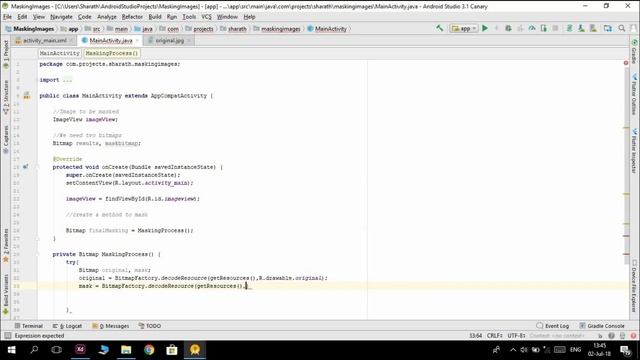Open the Run menu

[172, 17]
